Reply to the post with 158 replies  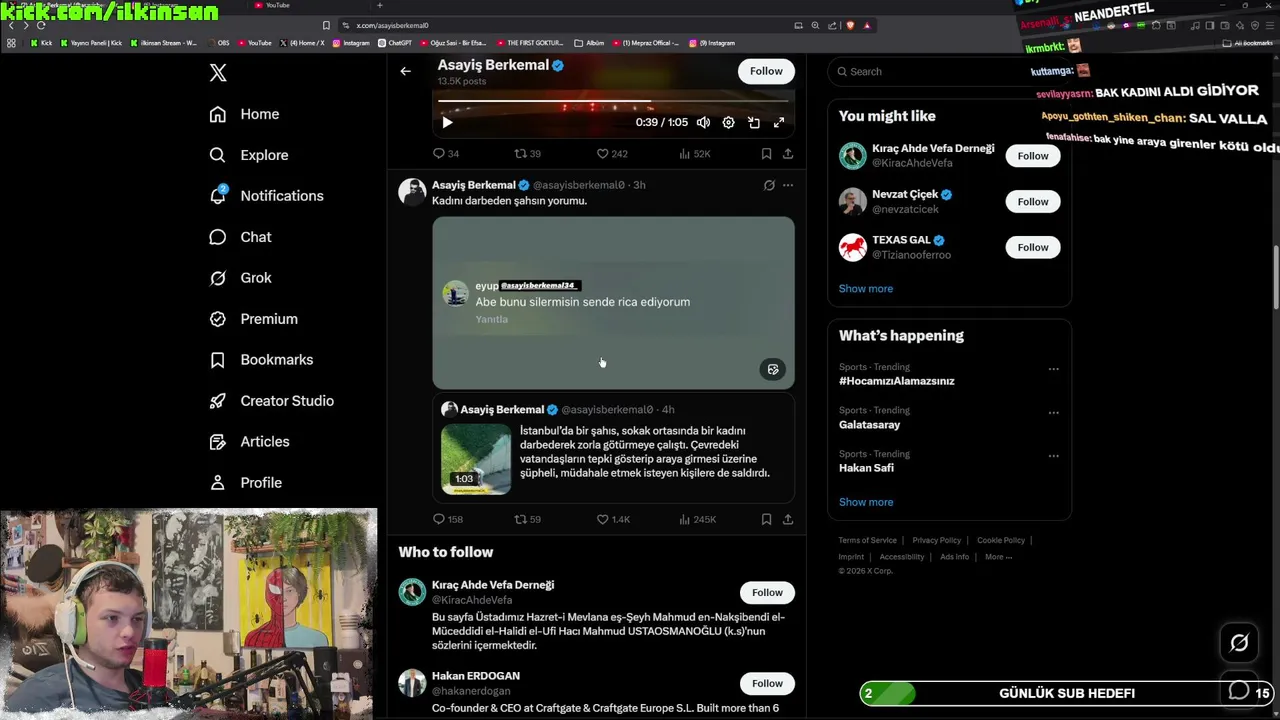coord(447,519)
